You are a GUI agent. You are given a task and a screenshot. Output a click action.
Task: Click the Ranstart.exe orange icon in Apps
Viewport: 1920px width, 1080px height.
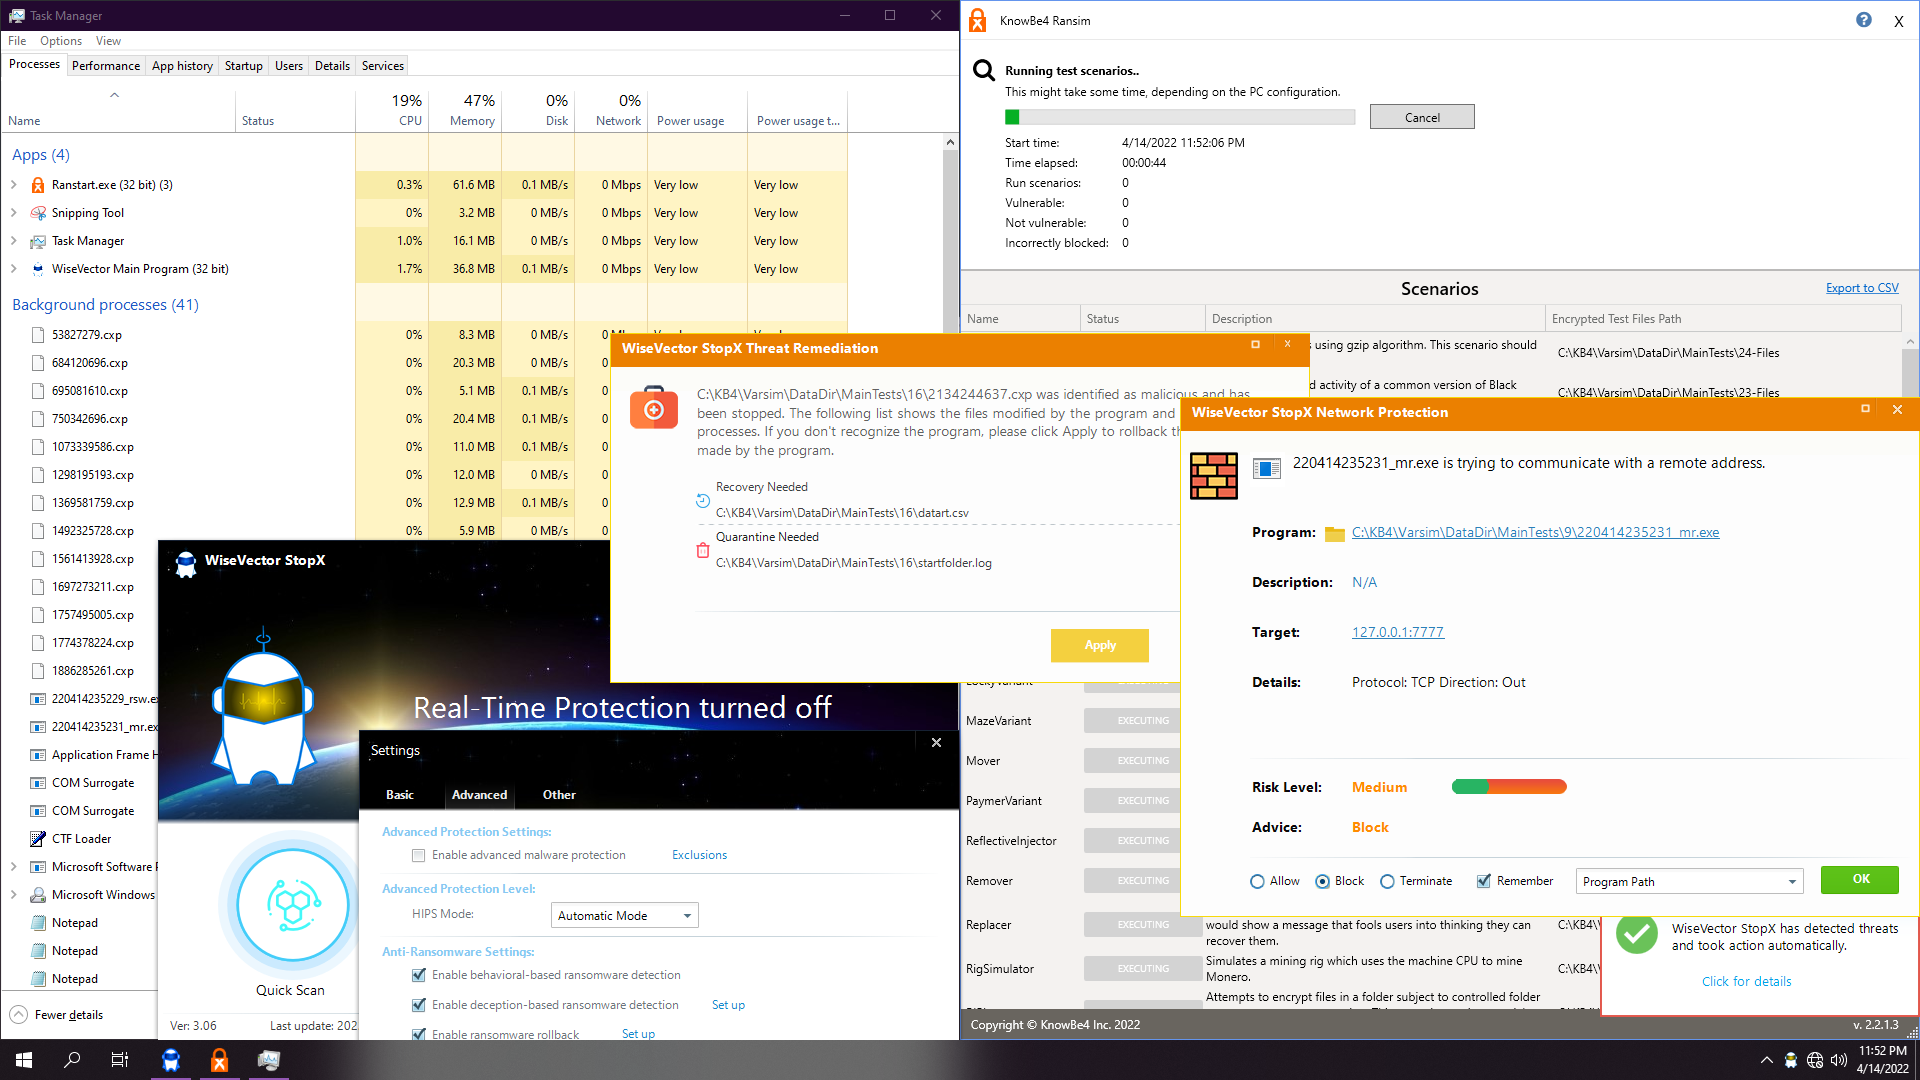pos(38,185)
